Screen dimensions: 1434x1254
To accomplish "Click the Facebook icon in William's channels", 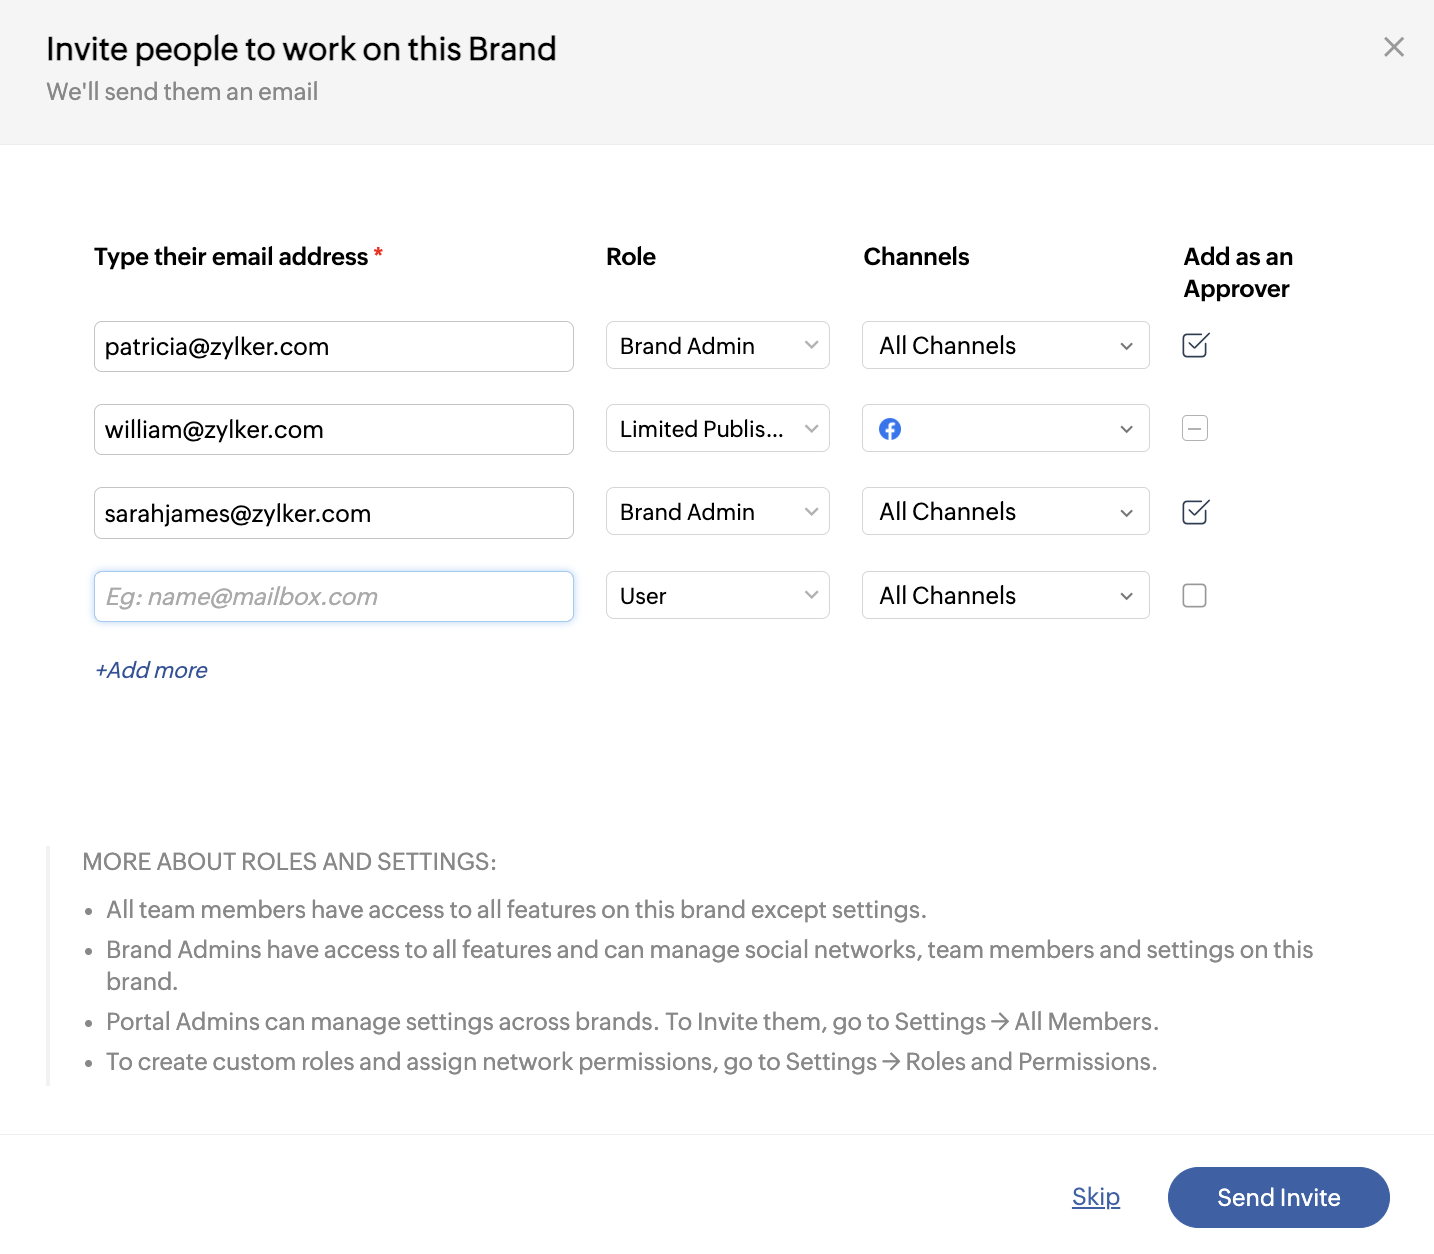I will click(889, 429).
